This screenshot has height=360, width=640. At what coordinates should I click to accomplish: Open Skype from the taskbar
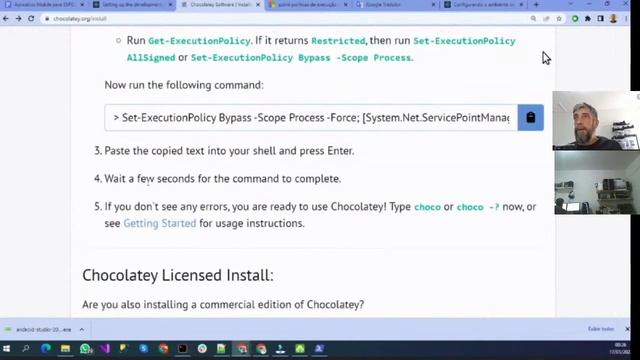pyautogui.click(x=143, y=349)
